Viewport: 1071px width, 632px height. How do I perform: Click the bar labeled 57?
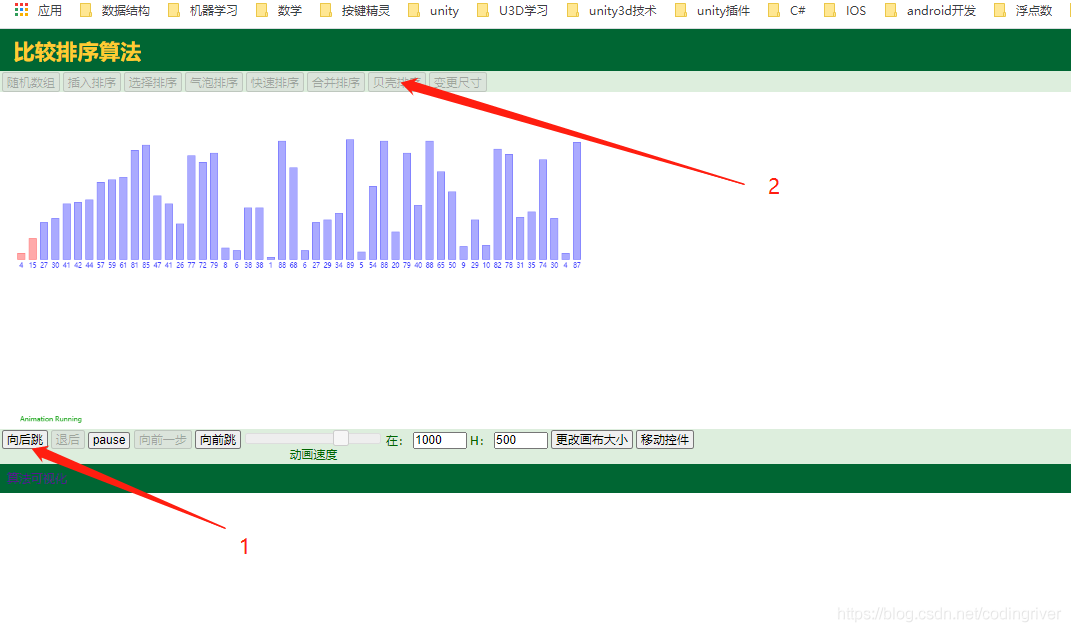[100, 221]
